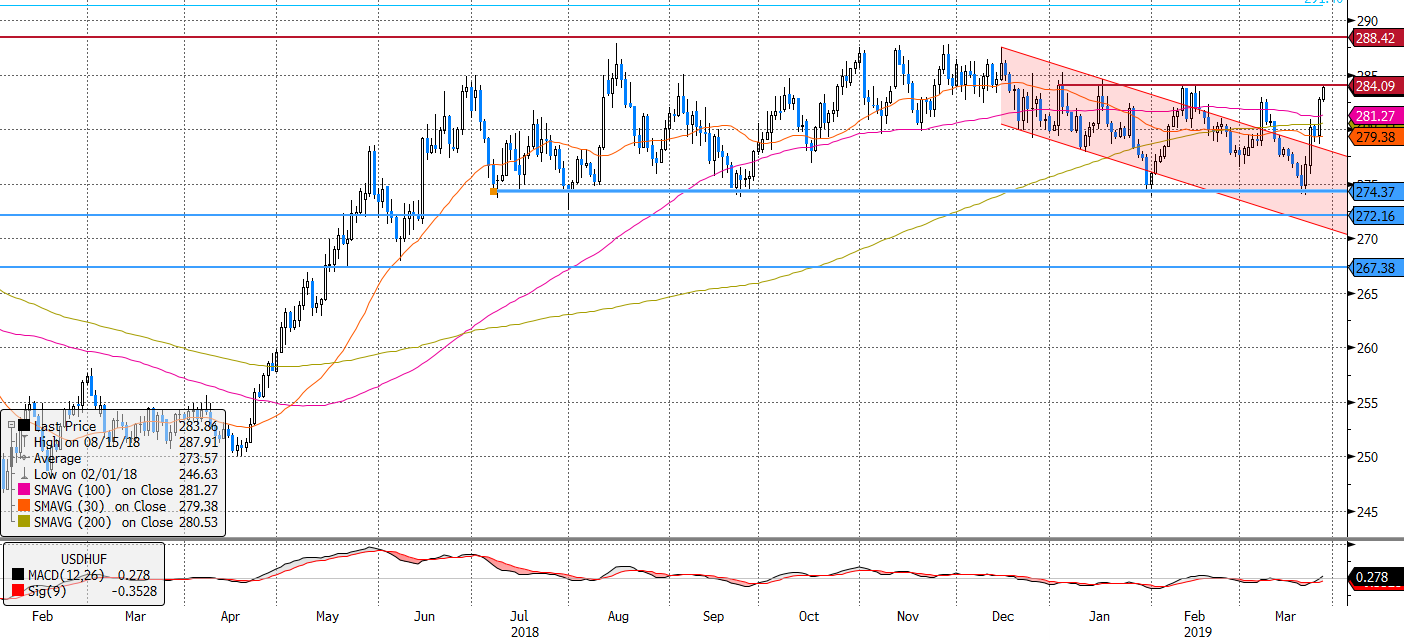
Task: Click the blue 267.38 support level label
Action: coord(1378,268)
